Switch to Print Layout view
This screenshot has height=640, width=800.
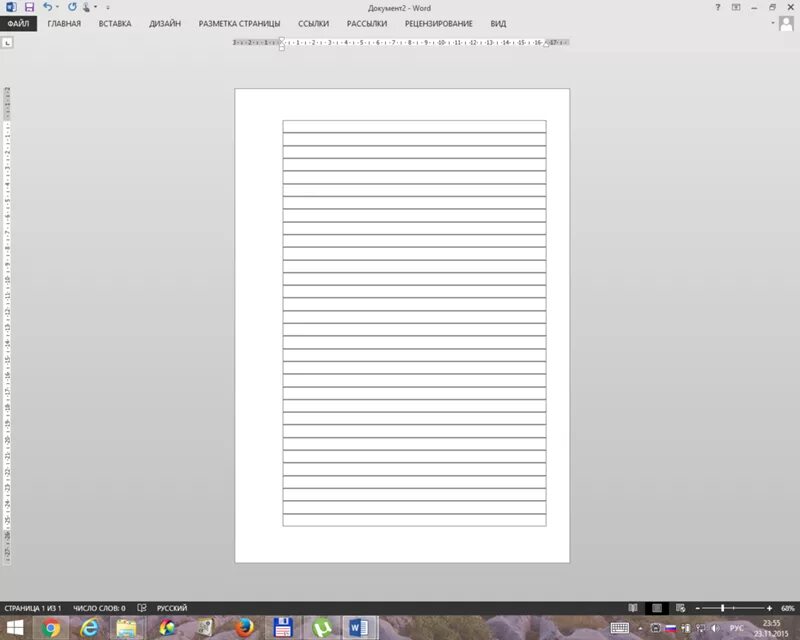(x=657, y=608)
